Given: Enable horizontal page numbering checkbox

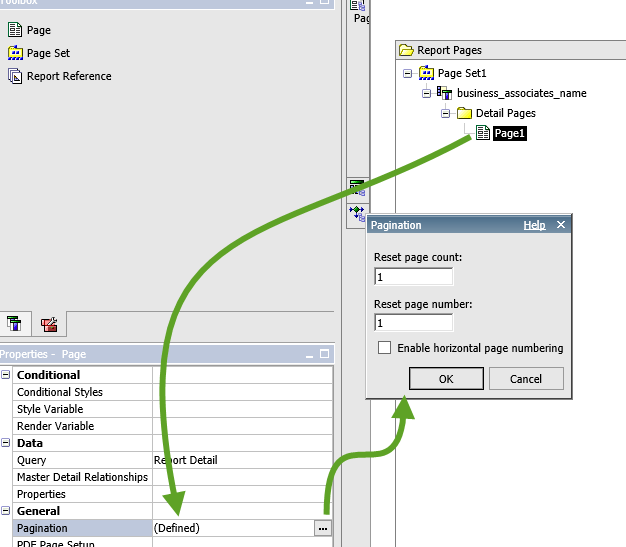Looking at the screenshot, I should pyautogui.click(x=384, y=347).
